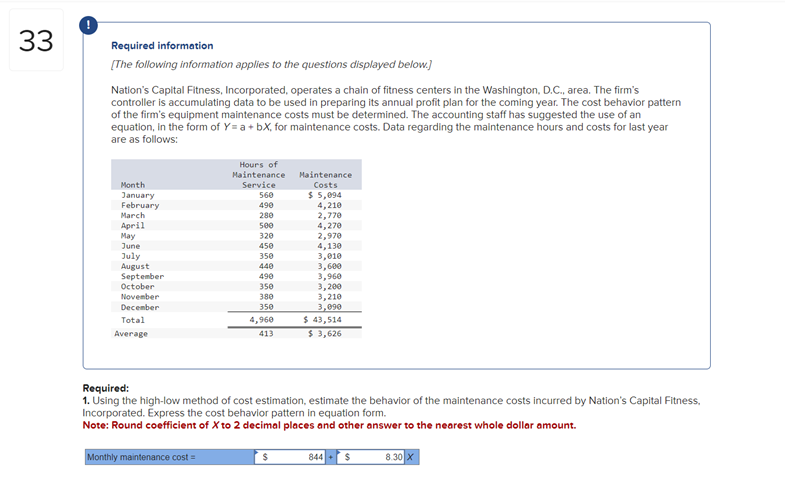
Task: Click the blue exclamation alert icon
Action: (x=89, y=25)
